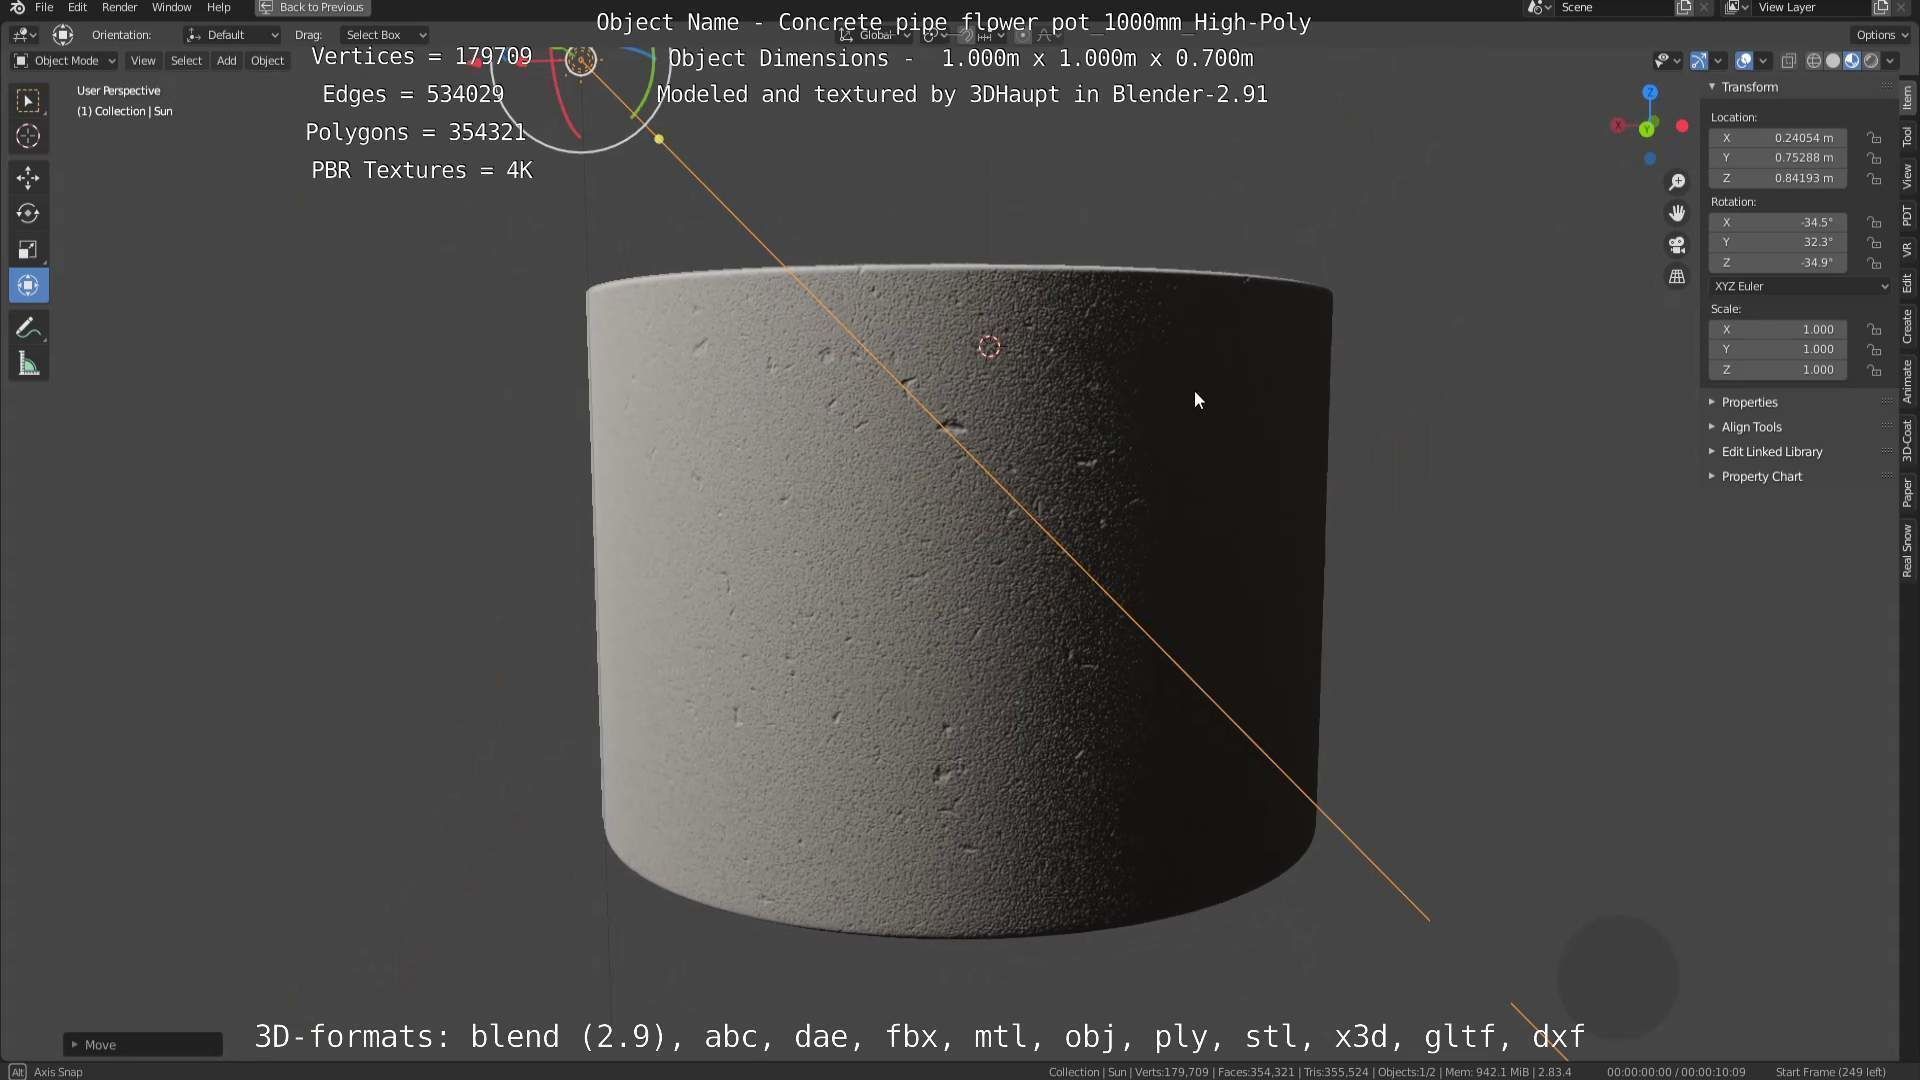
Task: Open the viewport Select menu
Action: coord(186,61)
